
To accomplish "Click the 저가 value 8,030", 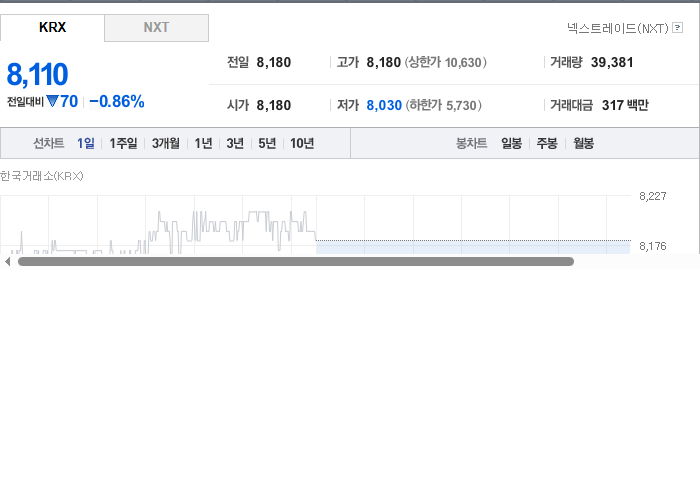I will 384,105.
